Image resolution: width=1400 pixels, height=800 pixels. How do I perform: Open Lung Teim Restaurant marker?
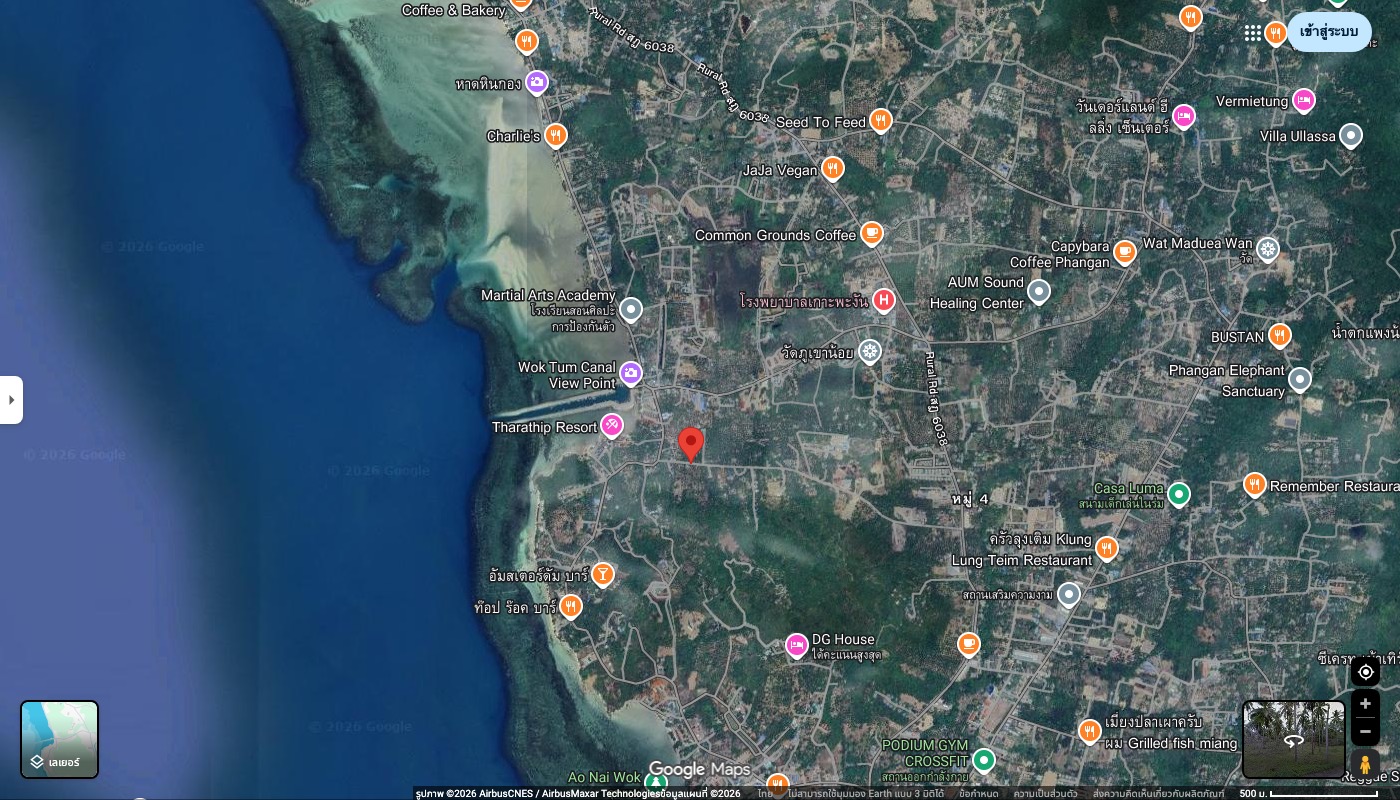(x=1106, y=548)
